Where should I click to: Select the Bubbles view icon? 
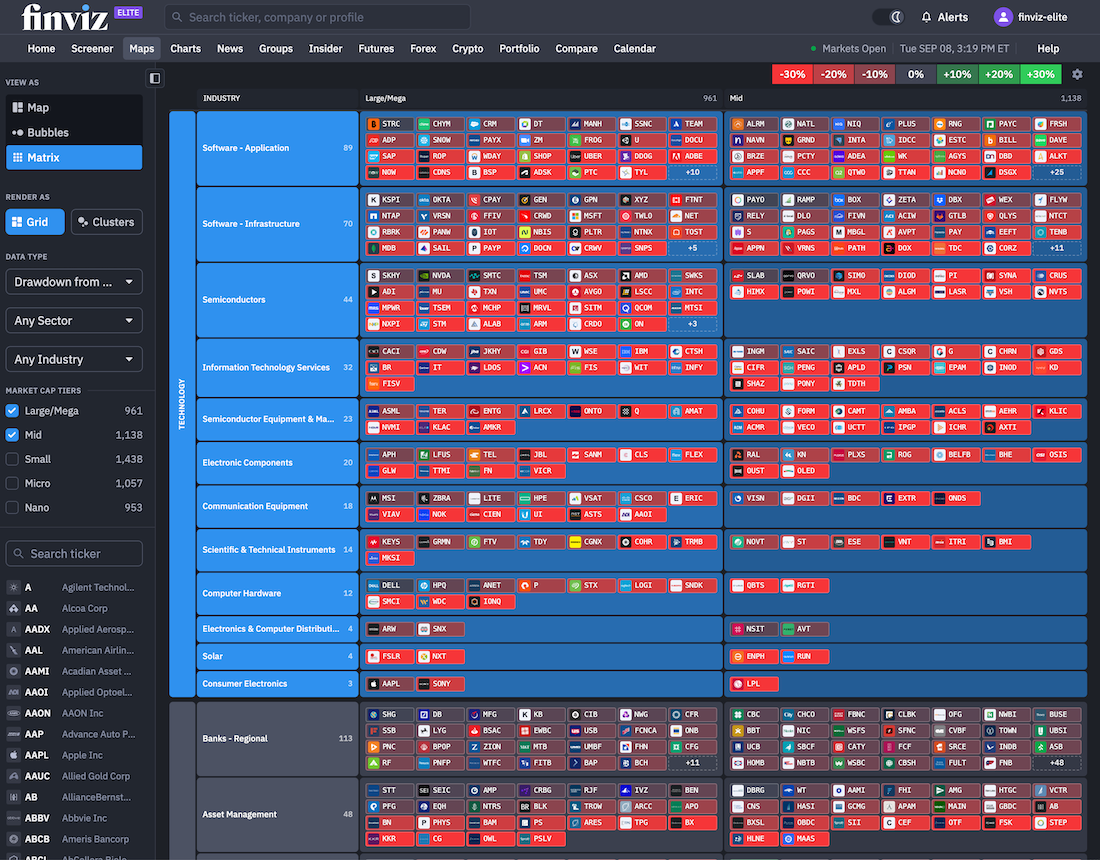pyautogui.click(x=18, y=133)
